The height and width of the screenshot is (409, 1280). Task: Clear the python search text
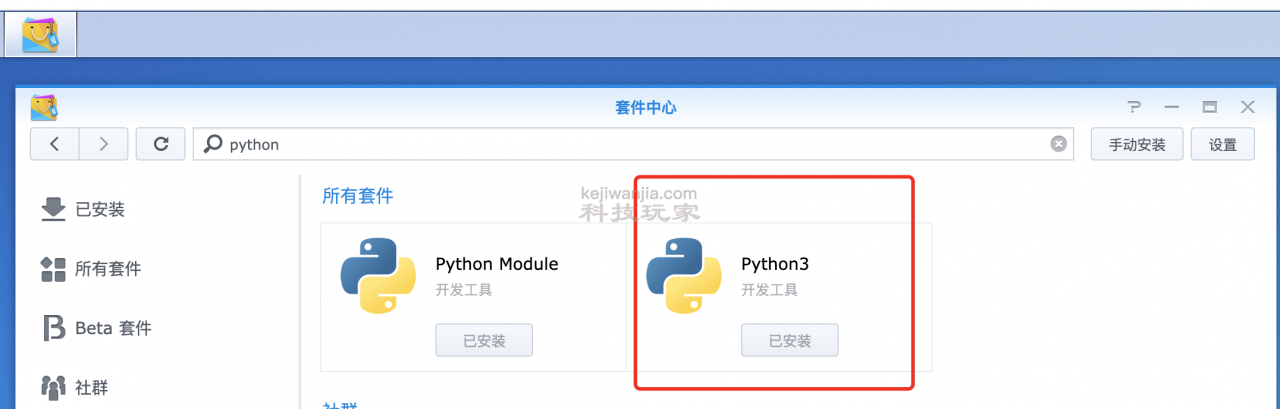pos(1058,144)
